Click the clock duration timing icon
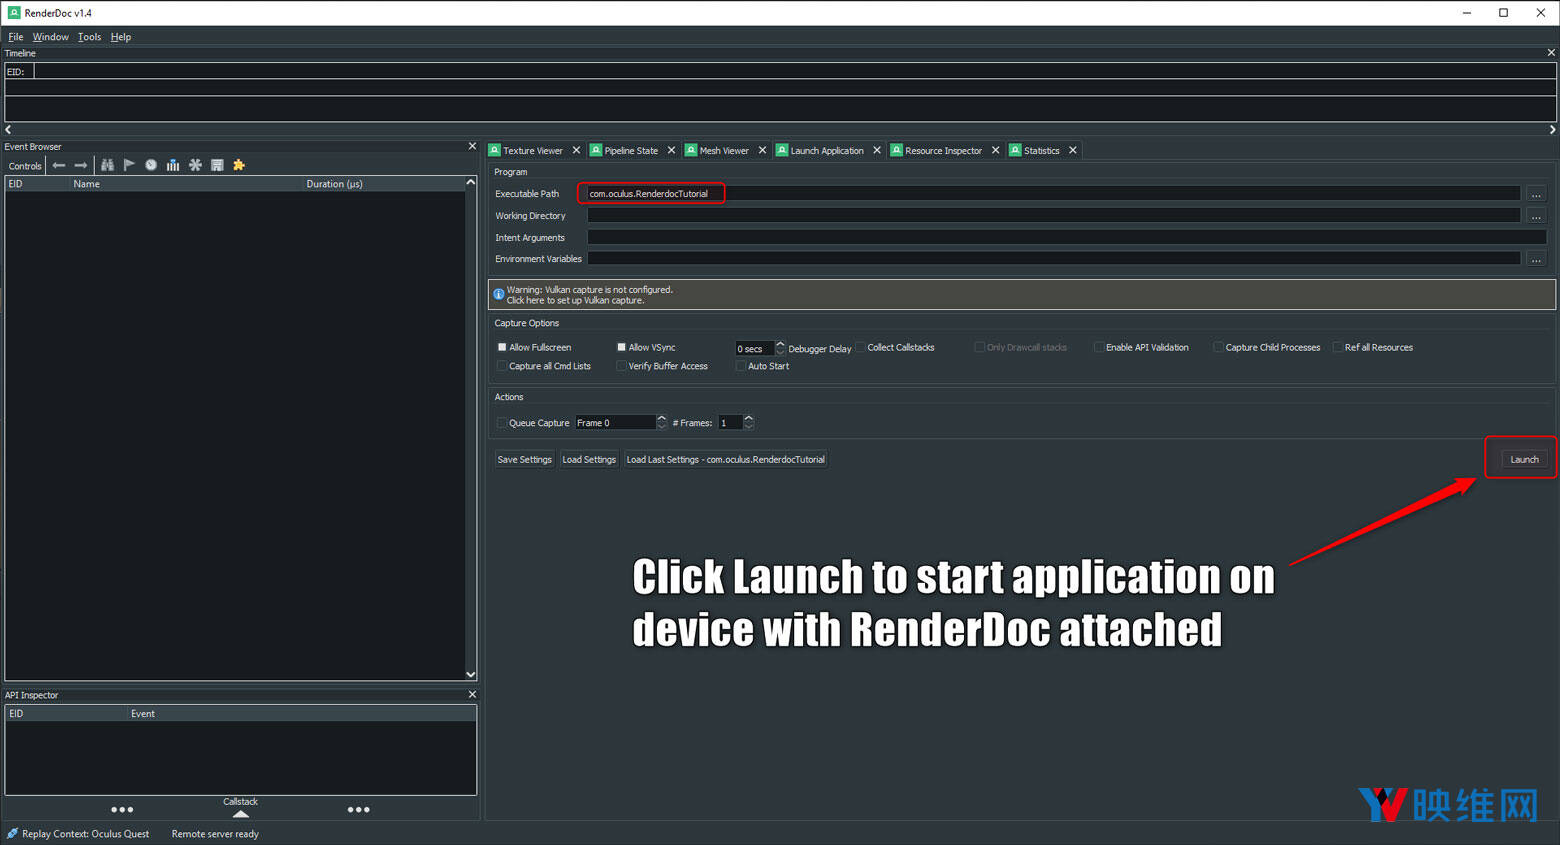Screen dimensions: 1560x845 click(151, 165)
